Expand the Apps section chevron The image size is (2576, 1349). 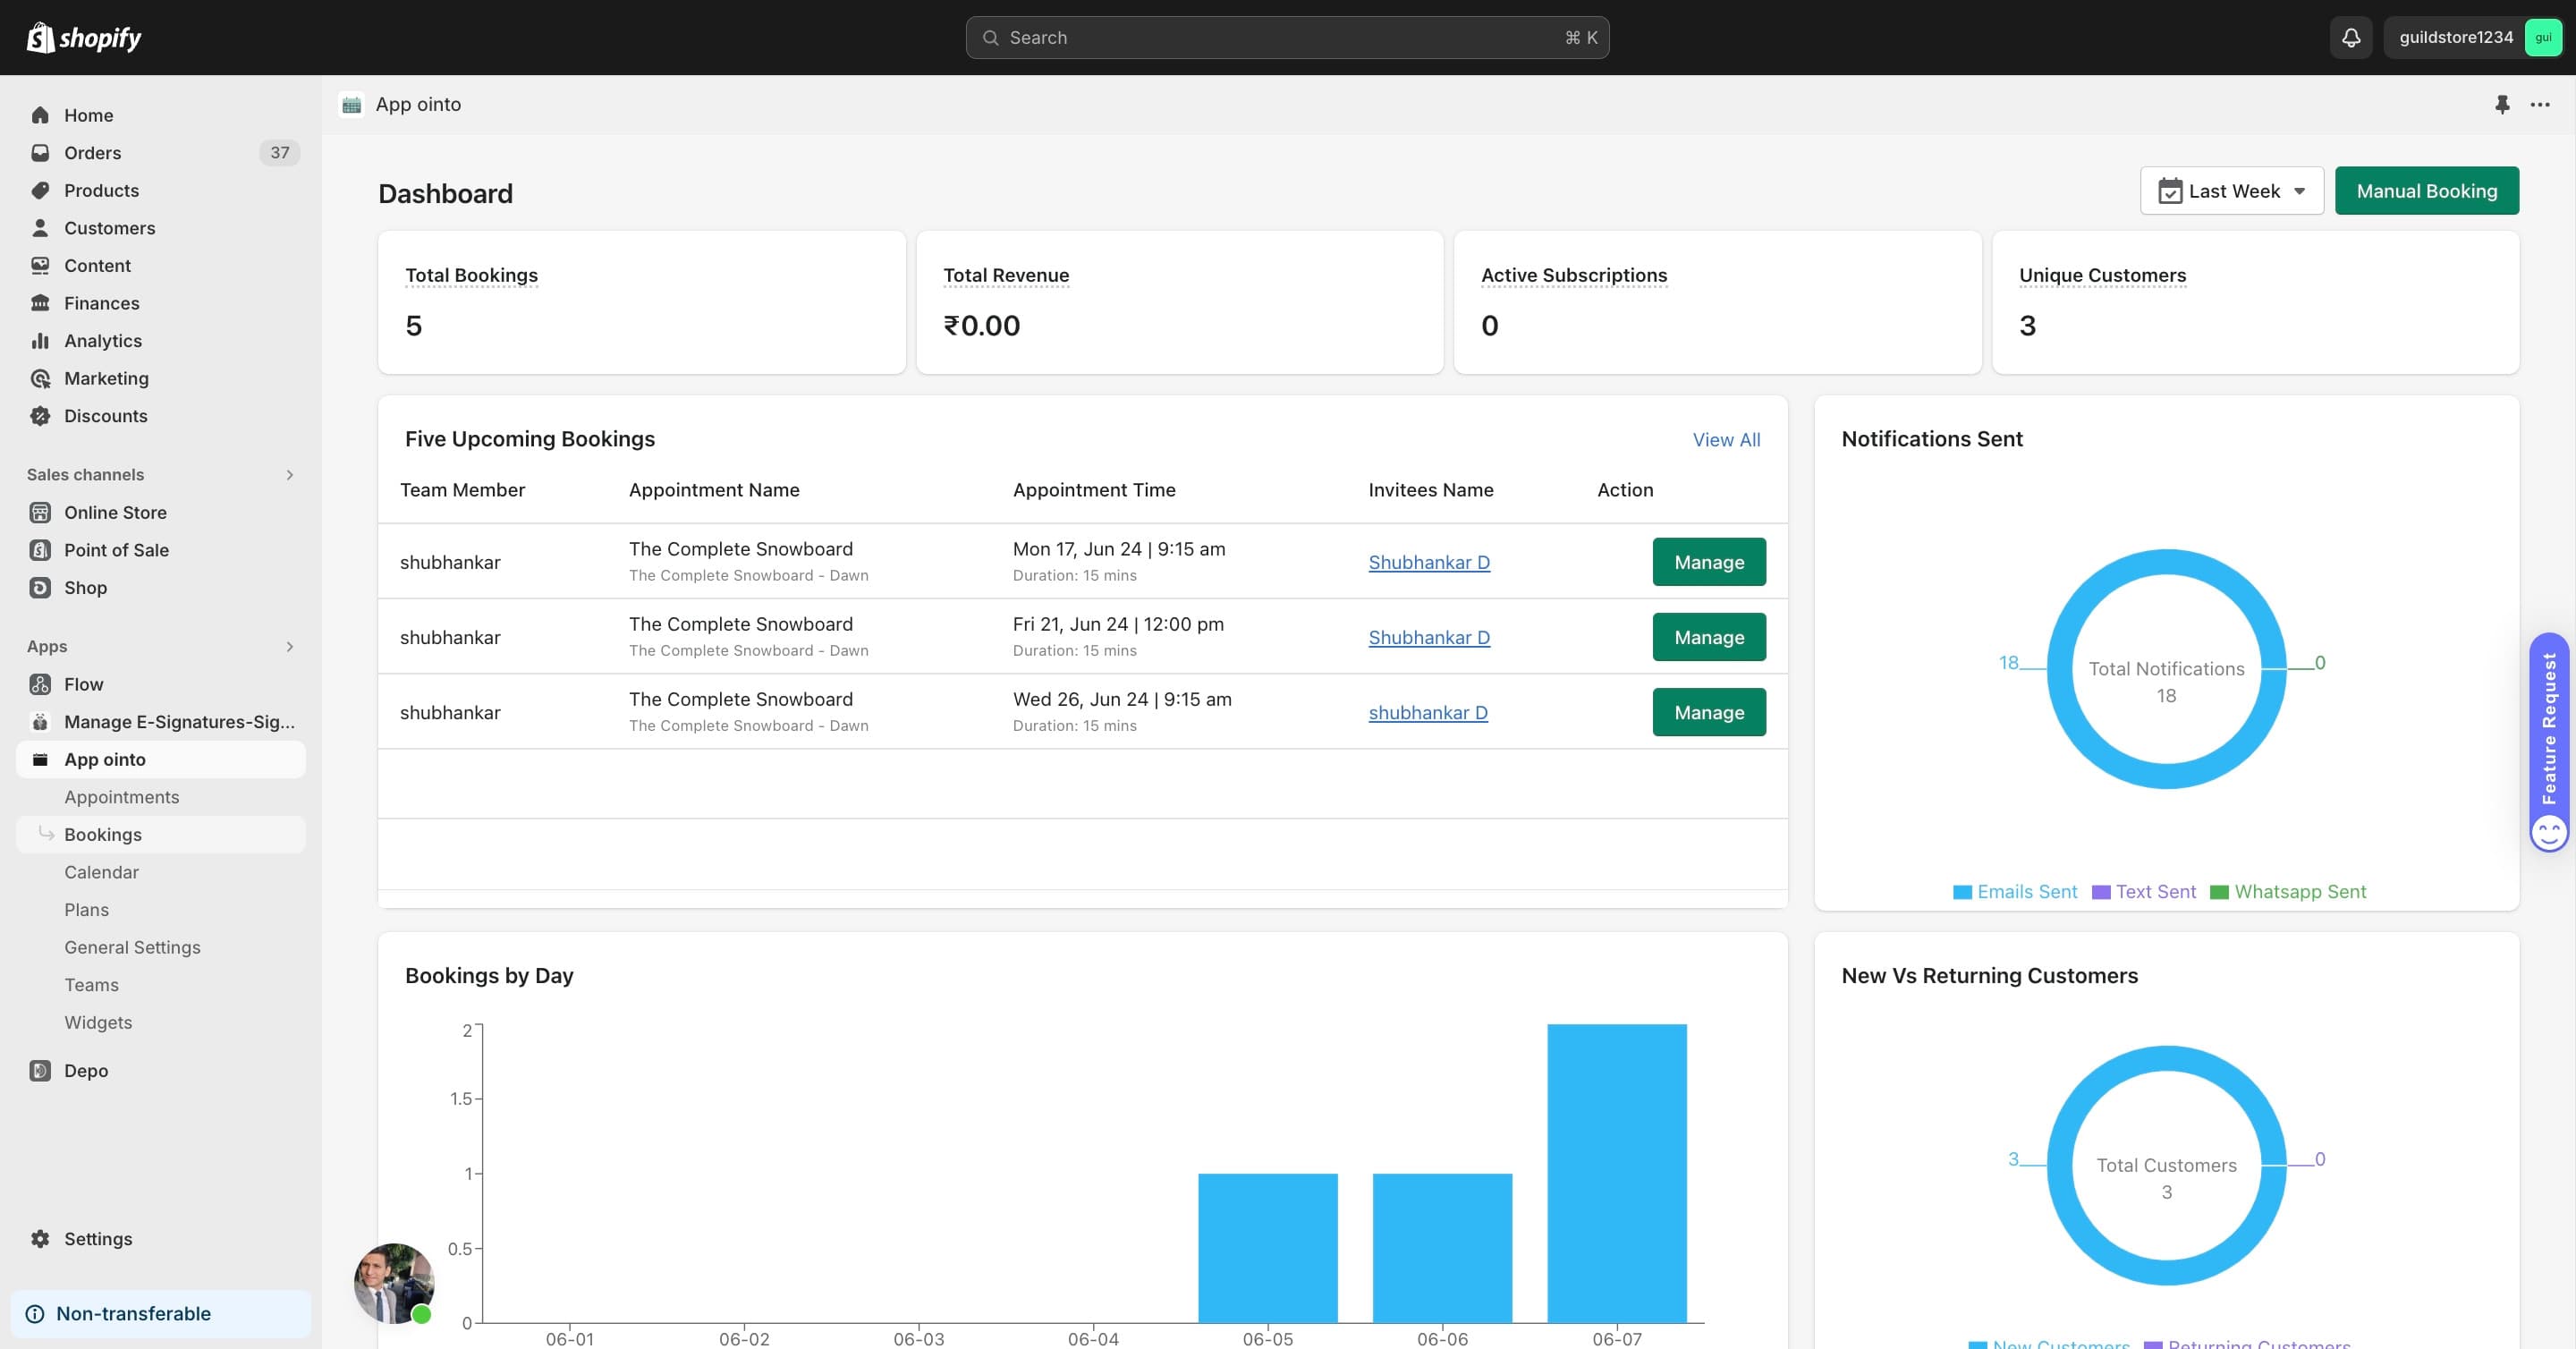(x=290, y=647)
